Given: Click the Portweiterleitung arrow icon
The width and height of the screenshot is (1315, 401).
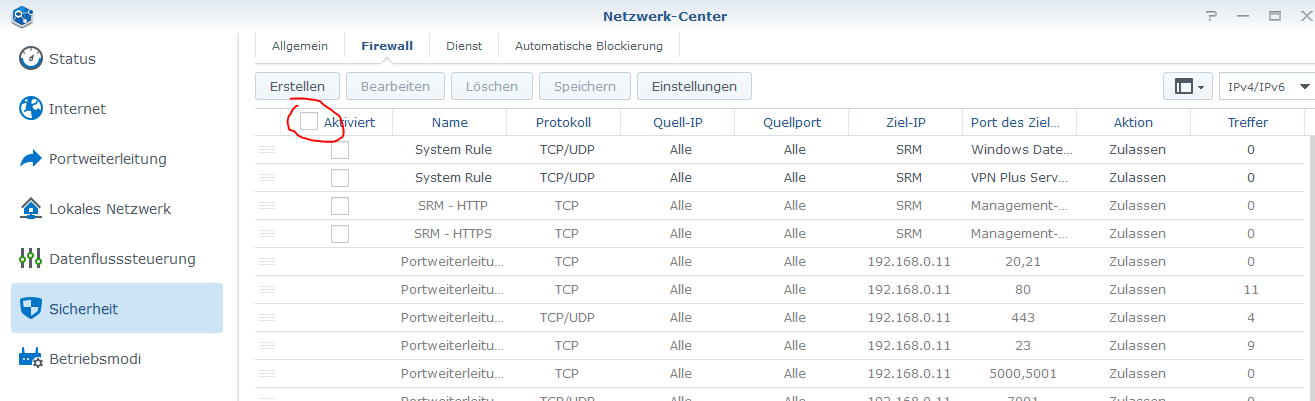Looking at the screenshot, I should point(31,159).
